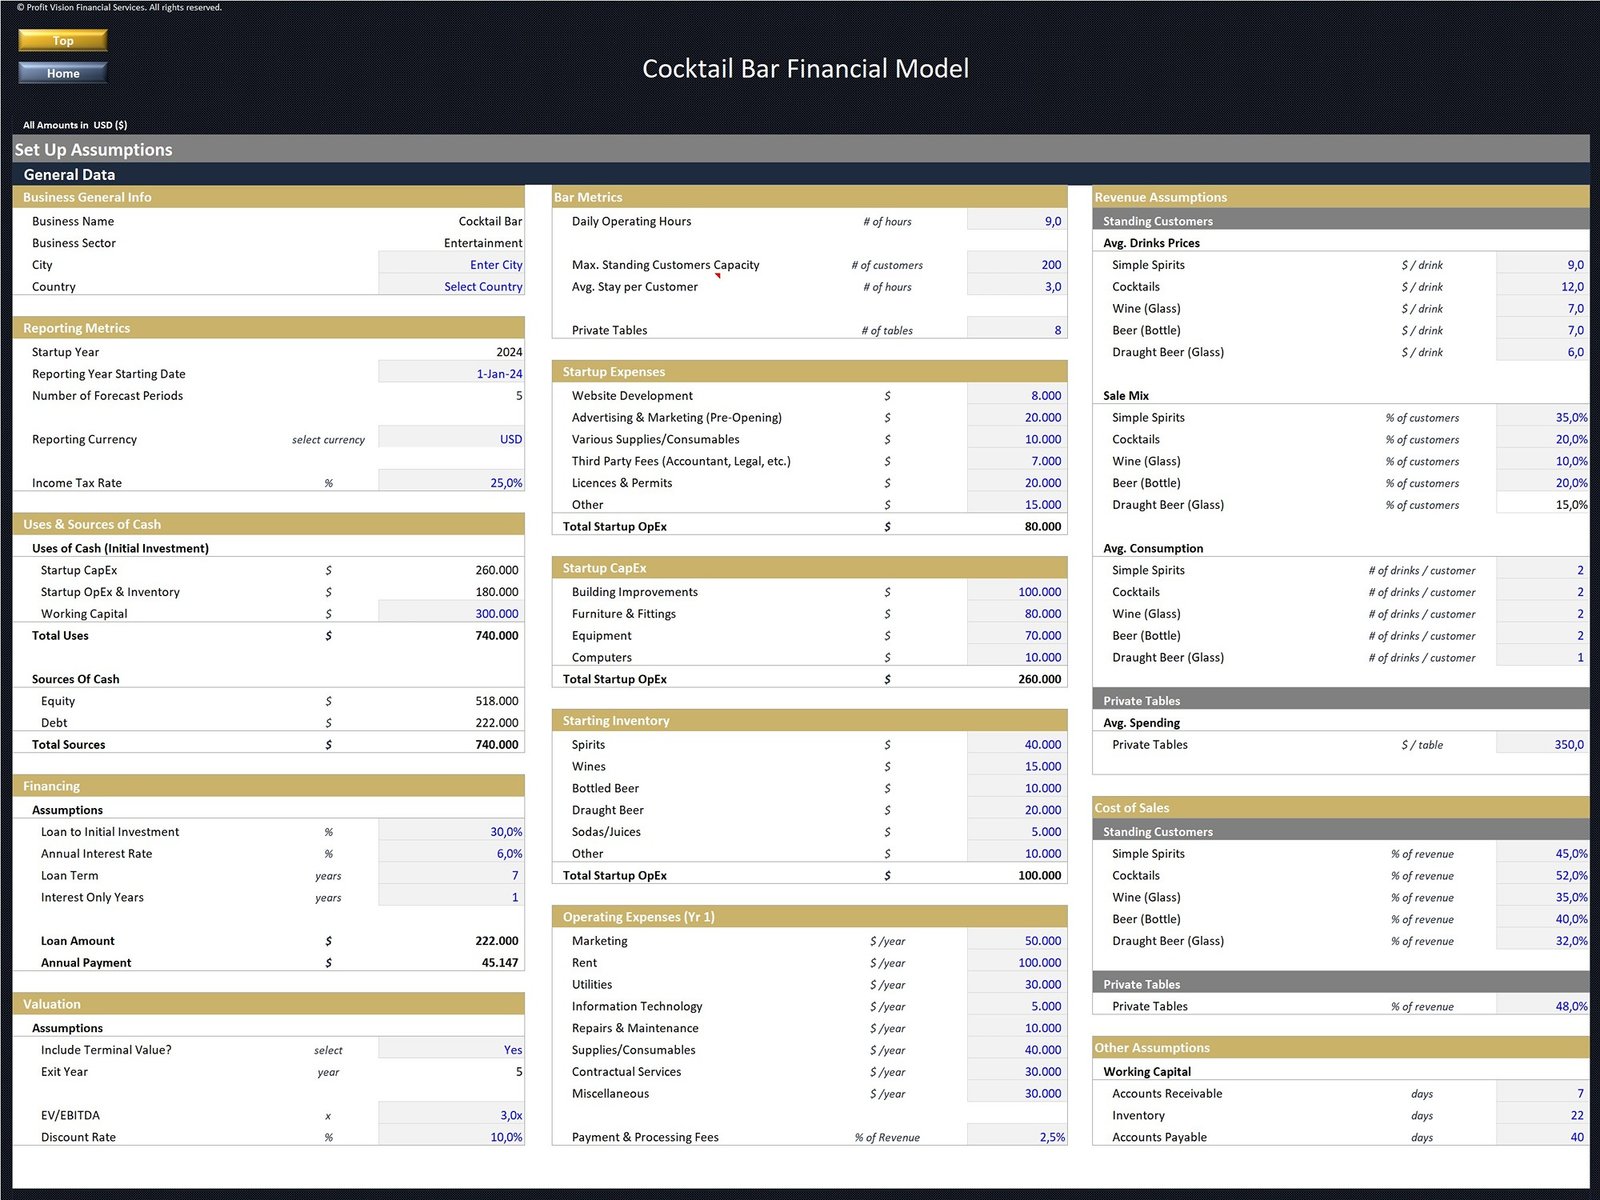Select the Working Capital 300.000 input cell
Viewport: 1600px width, 1200px height.
tap(451, 614)
